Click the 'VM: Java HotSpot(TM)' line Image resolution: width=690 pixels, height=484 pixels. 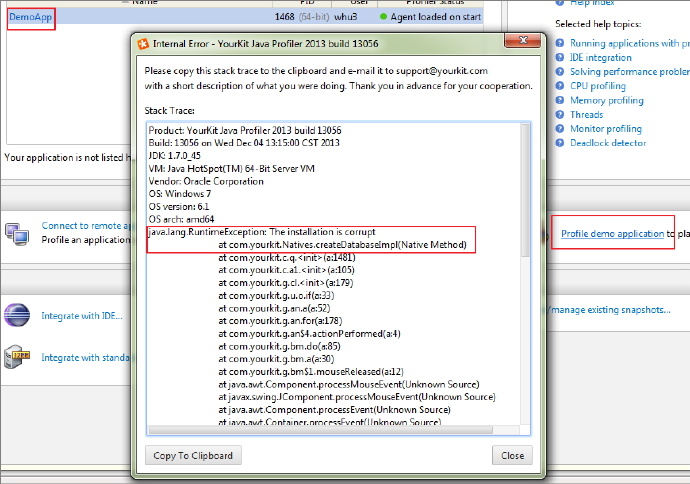(231, 169)
